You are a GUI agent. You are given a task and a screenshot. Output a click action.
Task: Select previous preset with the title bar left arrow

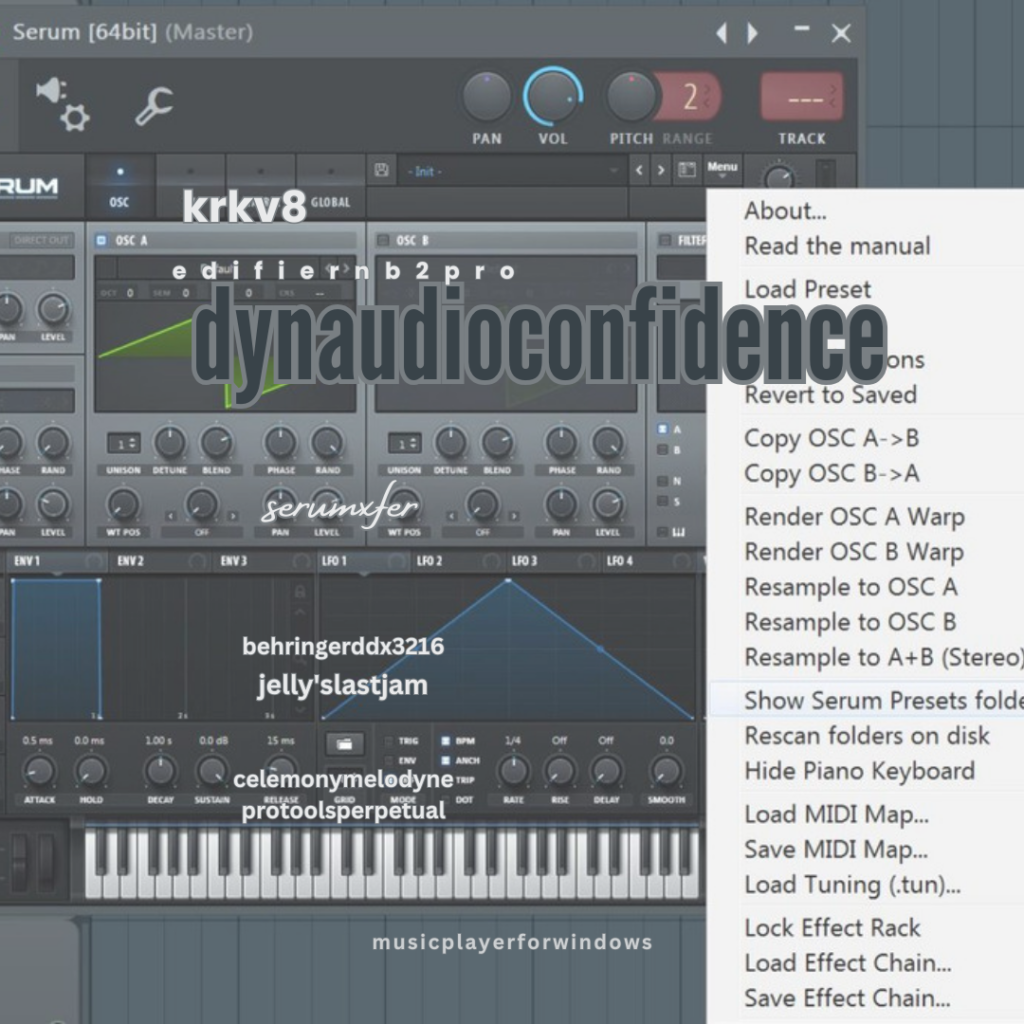[x=722, y=33]
